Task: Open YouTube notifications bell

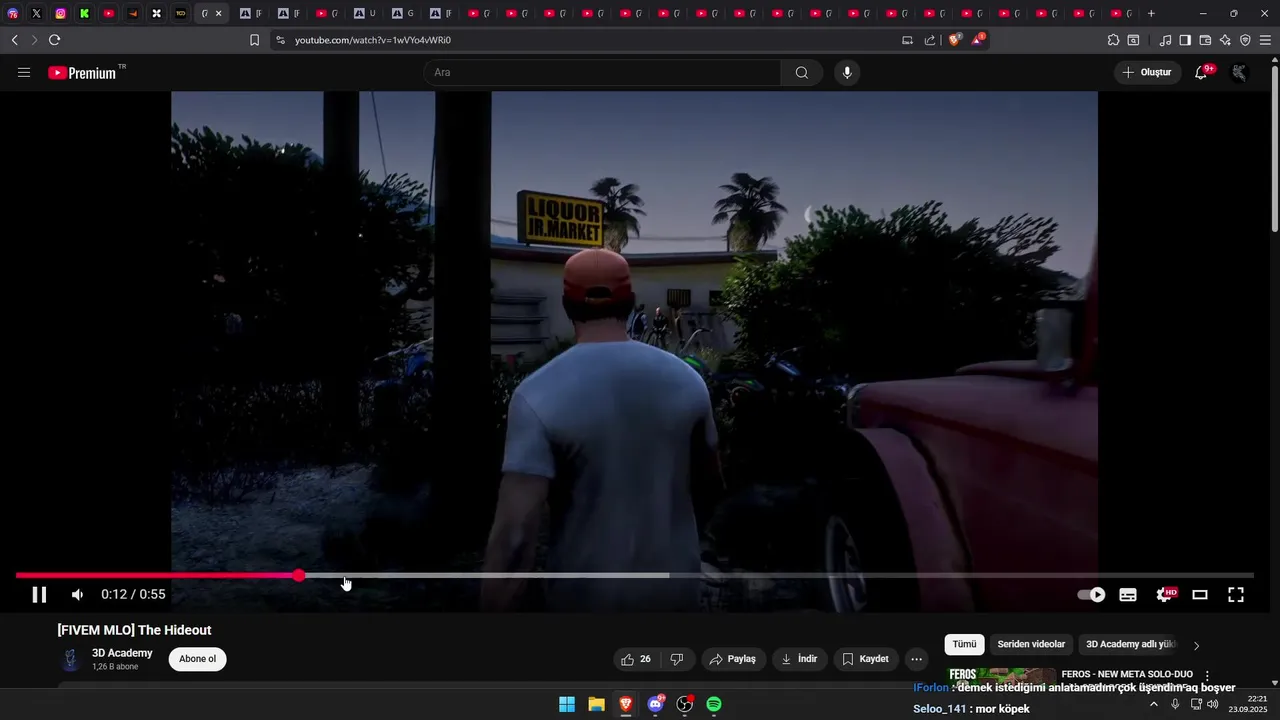Action: [x=1201, y=73]
